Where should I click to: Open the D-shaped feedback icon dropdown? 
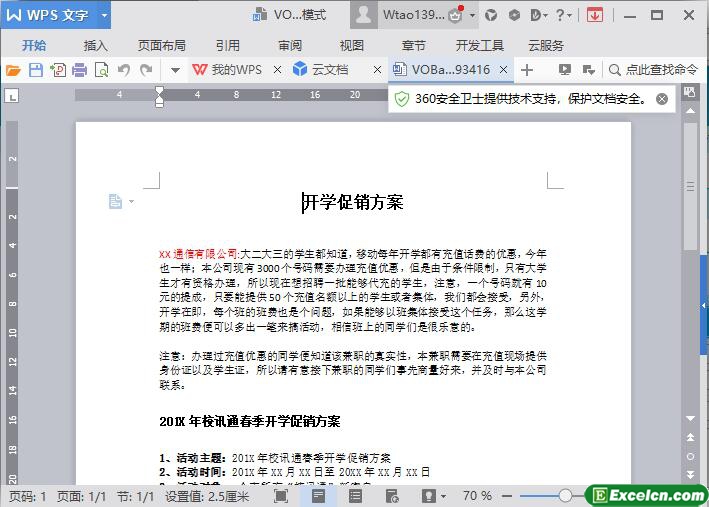tap(539, 15)
